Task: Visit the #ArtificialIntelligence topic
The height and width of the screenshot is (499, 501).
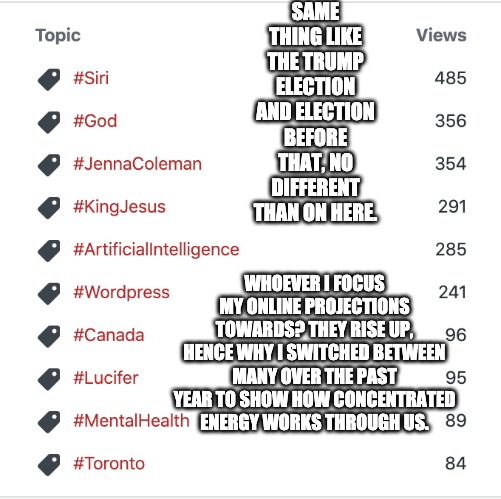Action: click(156, 250)
